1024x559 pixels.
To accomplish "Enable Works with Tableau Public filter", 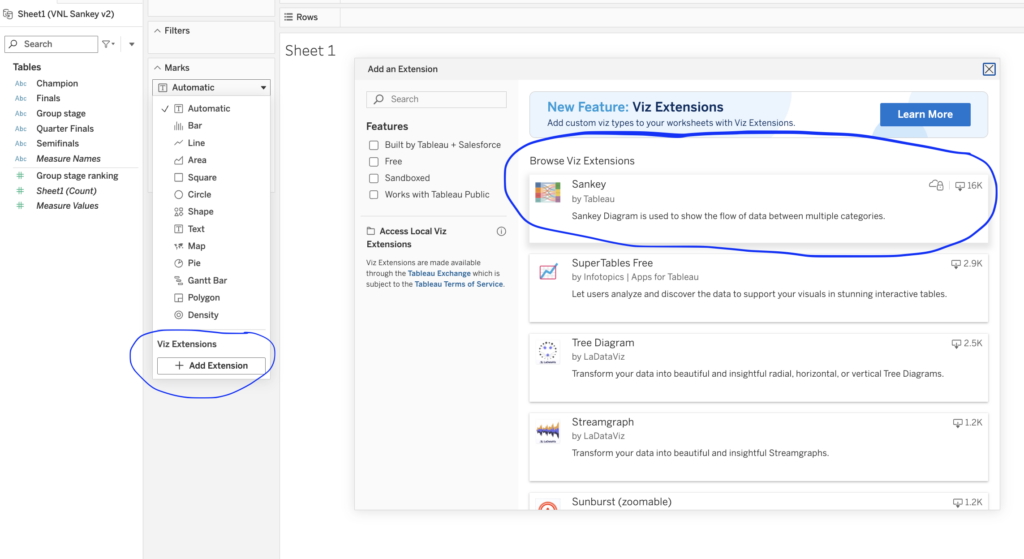I will point(374,194).
